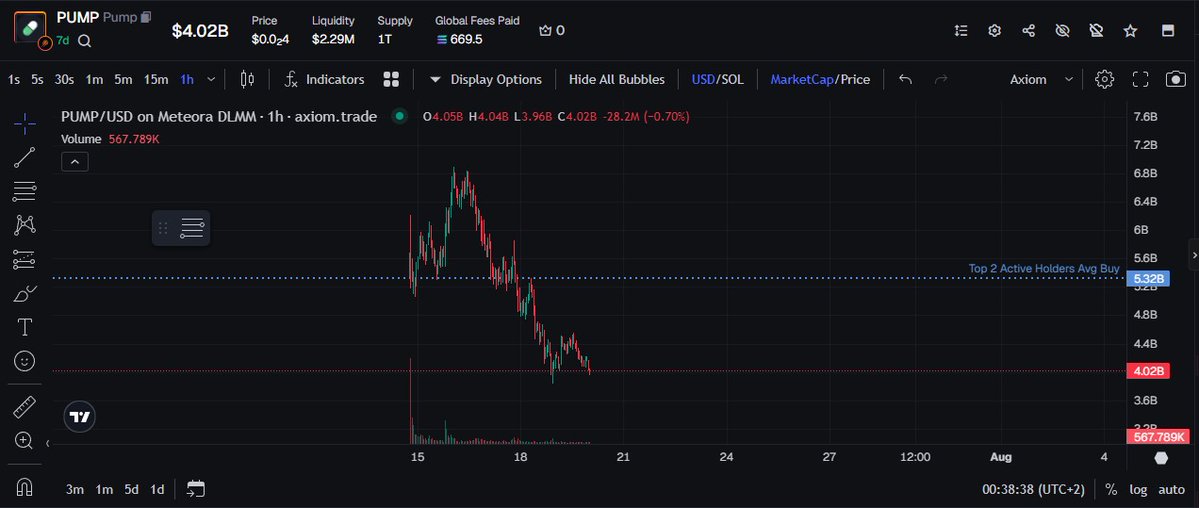Click the TradingView logo on chart
The height and width of the screenshot is (508, 1199).
pyautogui.click(x=80, y=417)
